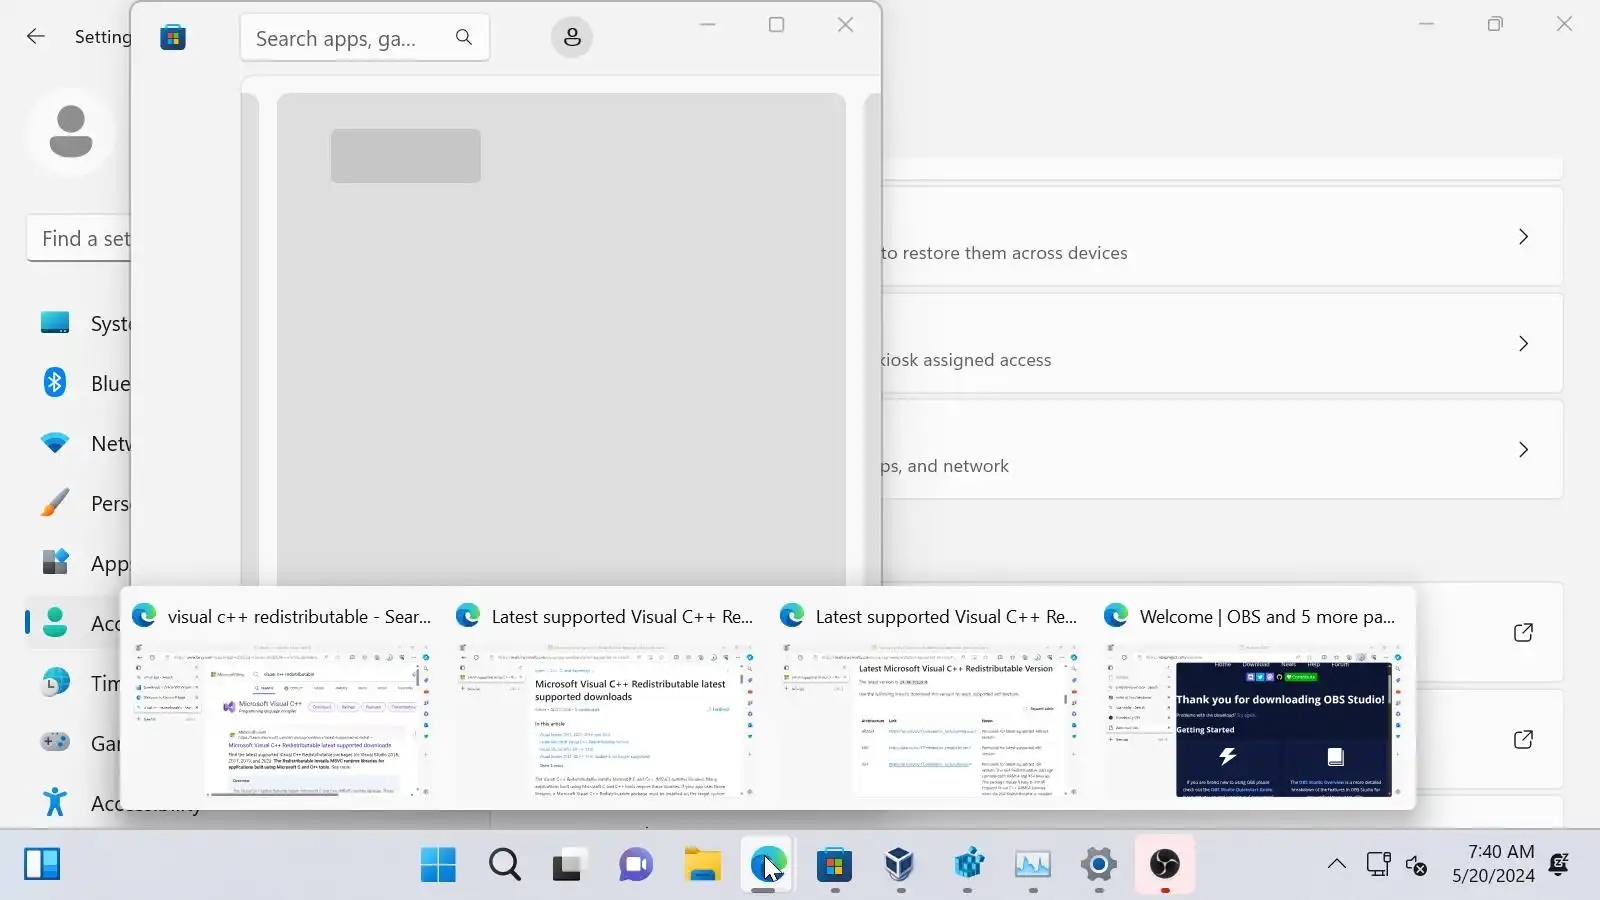Screen dimensions: 1600x900
Task: Open Time & language via clock icon
Action: pos(55,683)
